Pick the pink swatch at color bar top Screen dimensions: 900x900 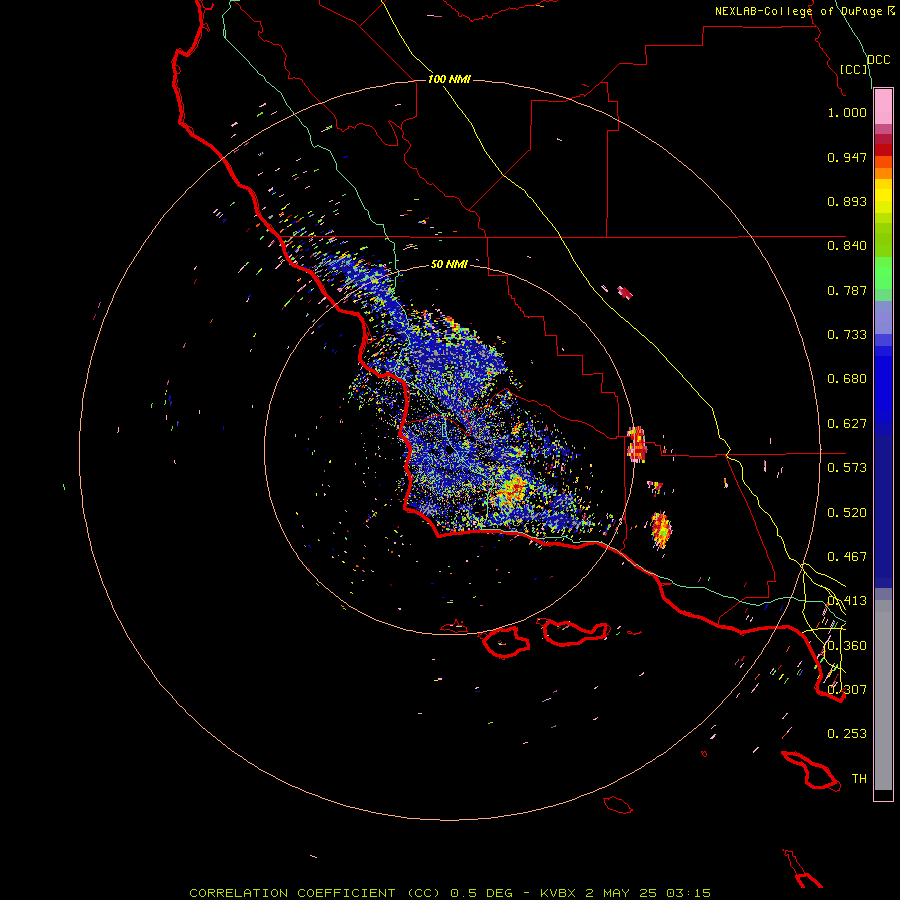pyautogui.click(x=883, y=107)
